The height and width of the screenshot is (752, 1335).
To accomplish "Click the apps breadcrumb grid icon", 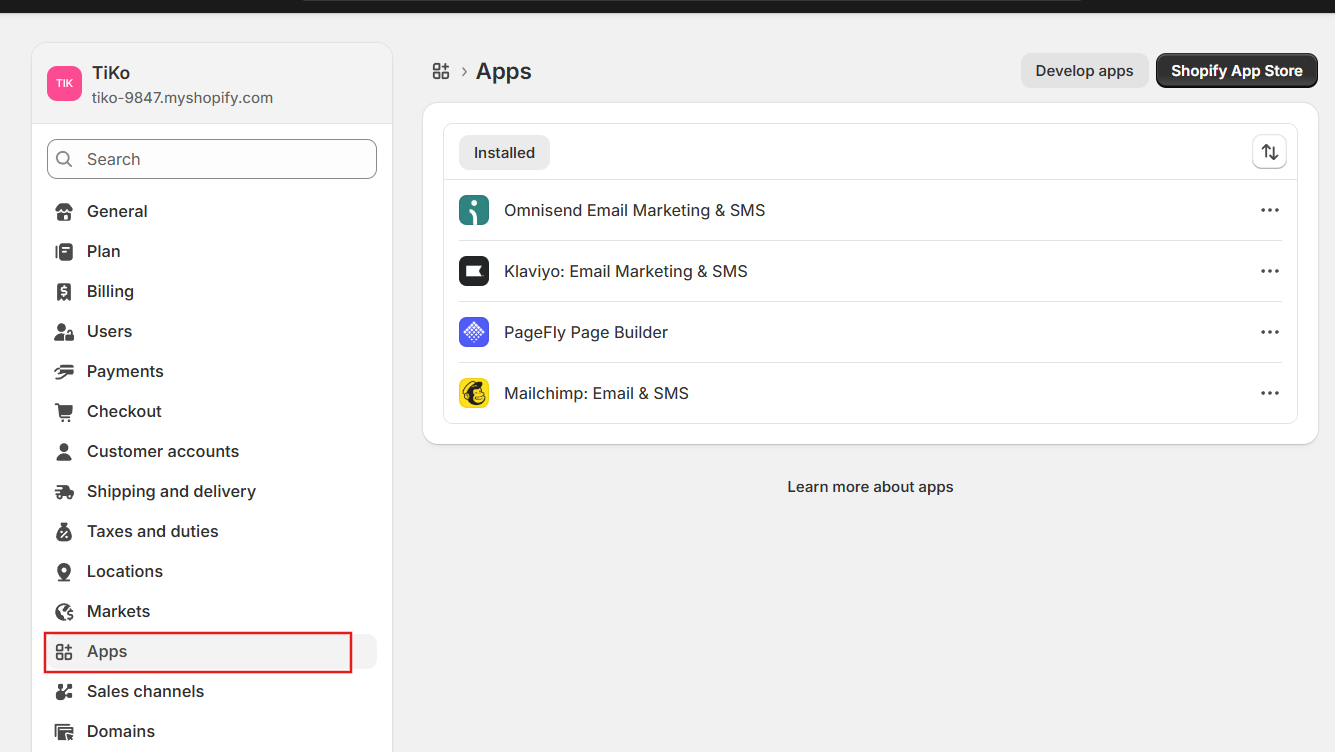I will [441, 71].
